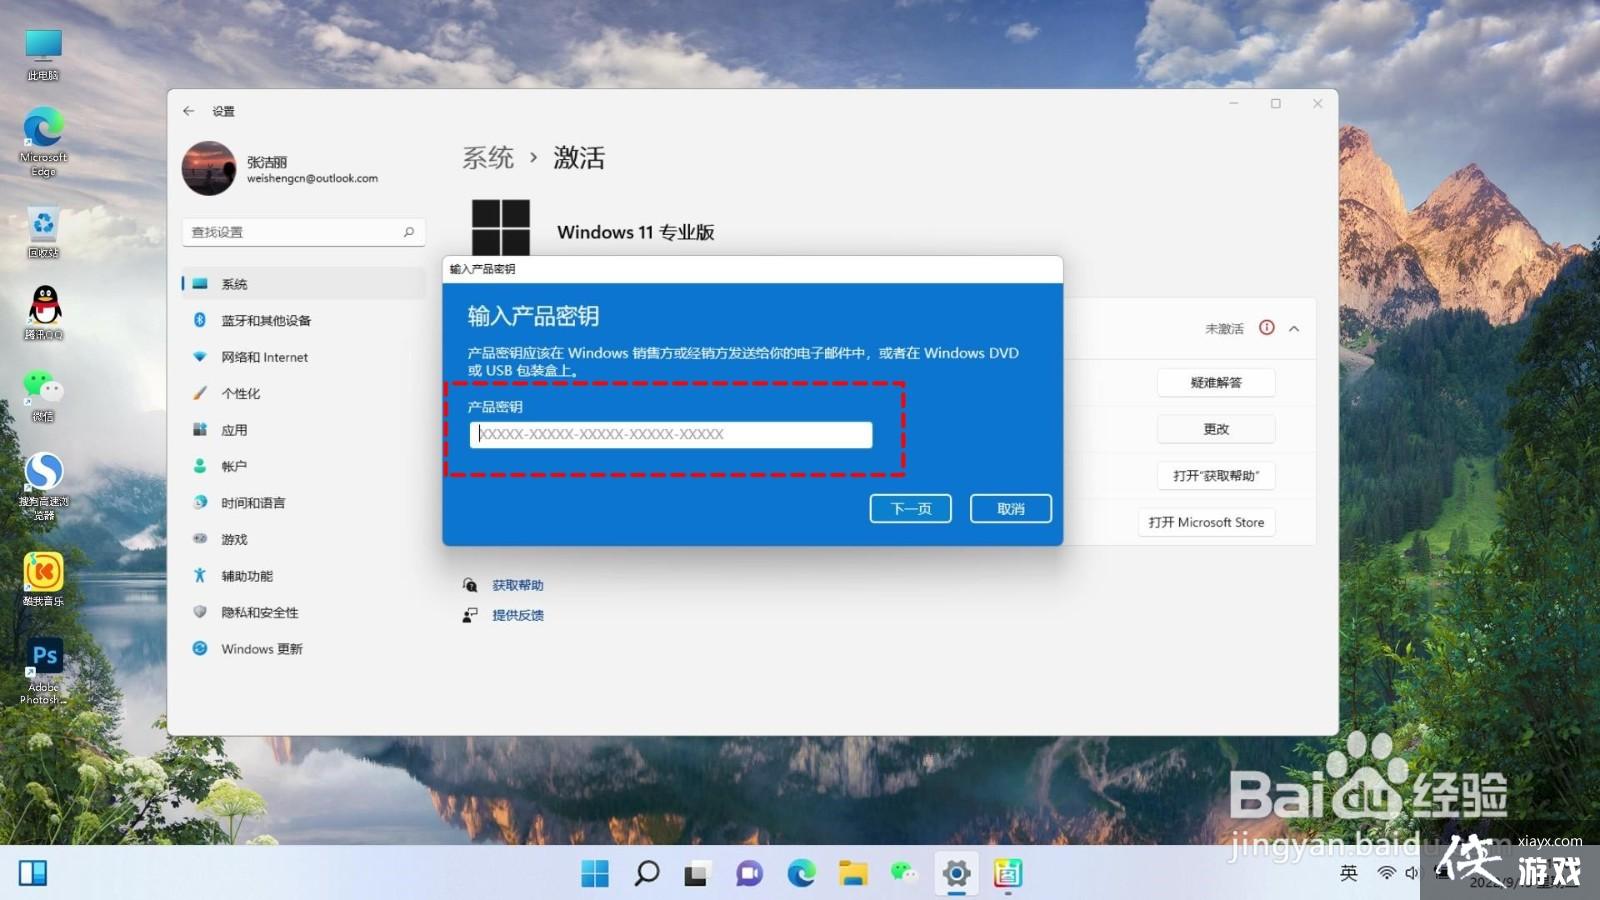This screenshot has width=1600, height=900.
Task: Click the 疑难解答 button
Action: [1216, 382]
